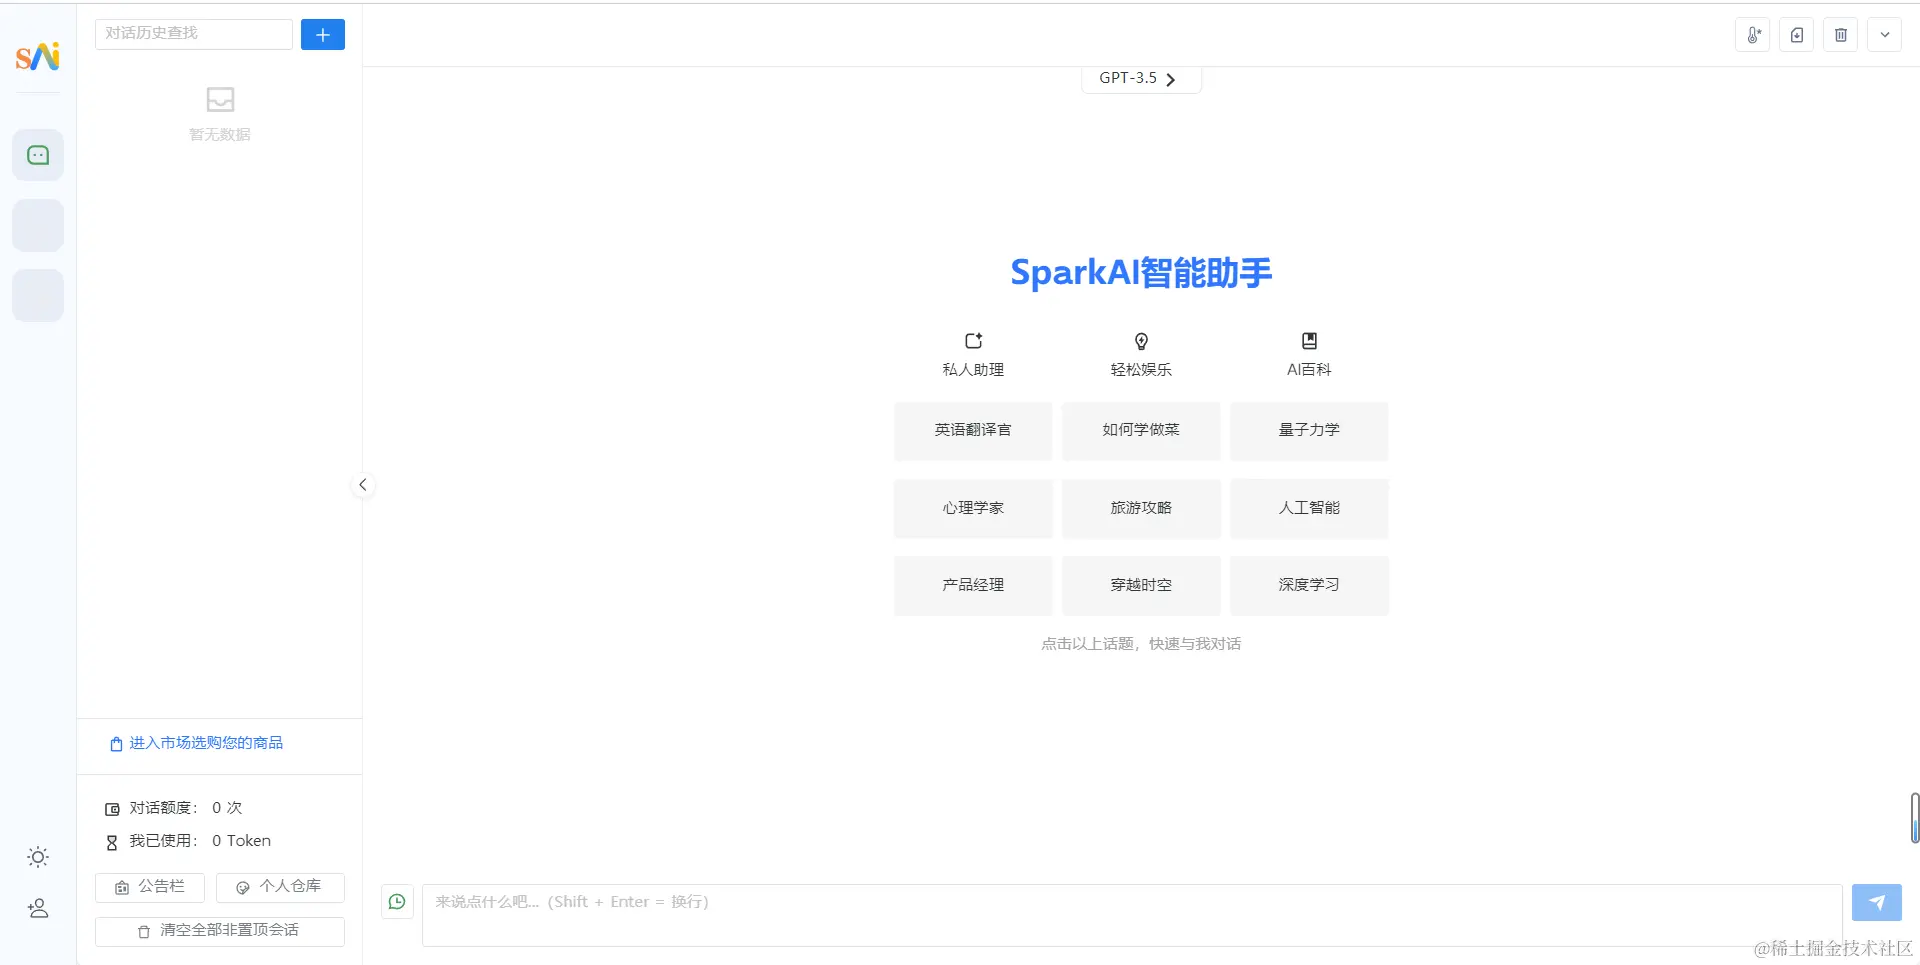This screenshot has height=965, width=1920.
Task: Click the send paper-plane button
Action: click(1877, 902)
